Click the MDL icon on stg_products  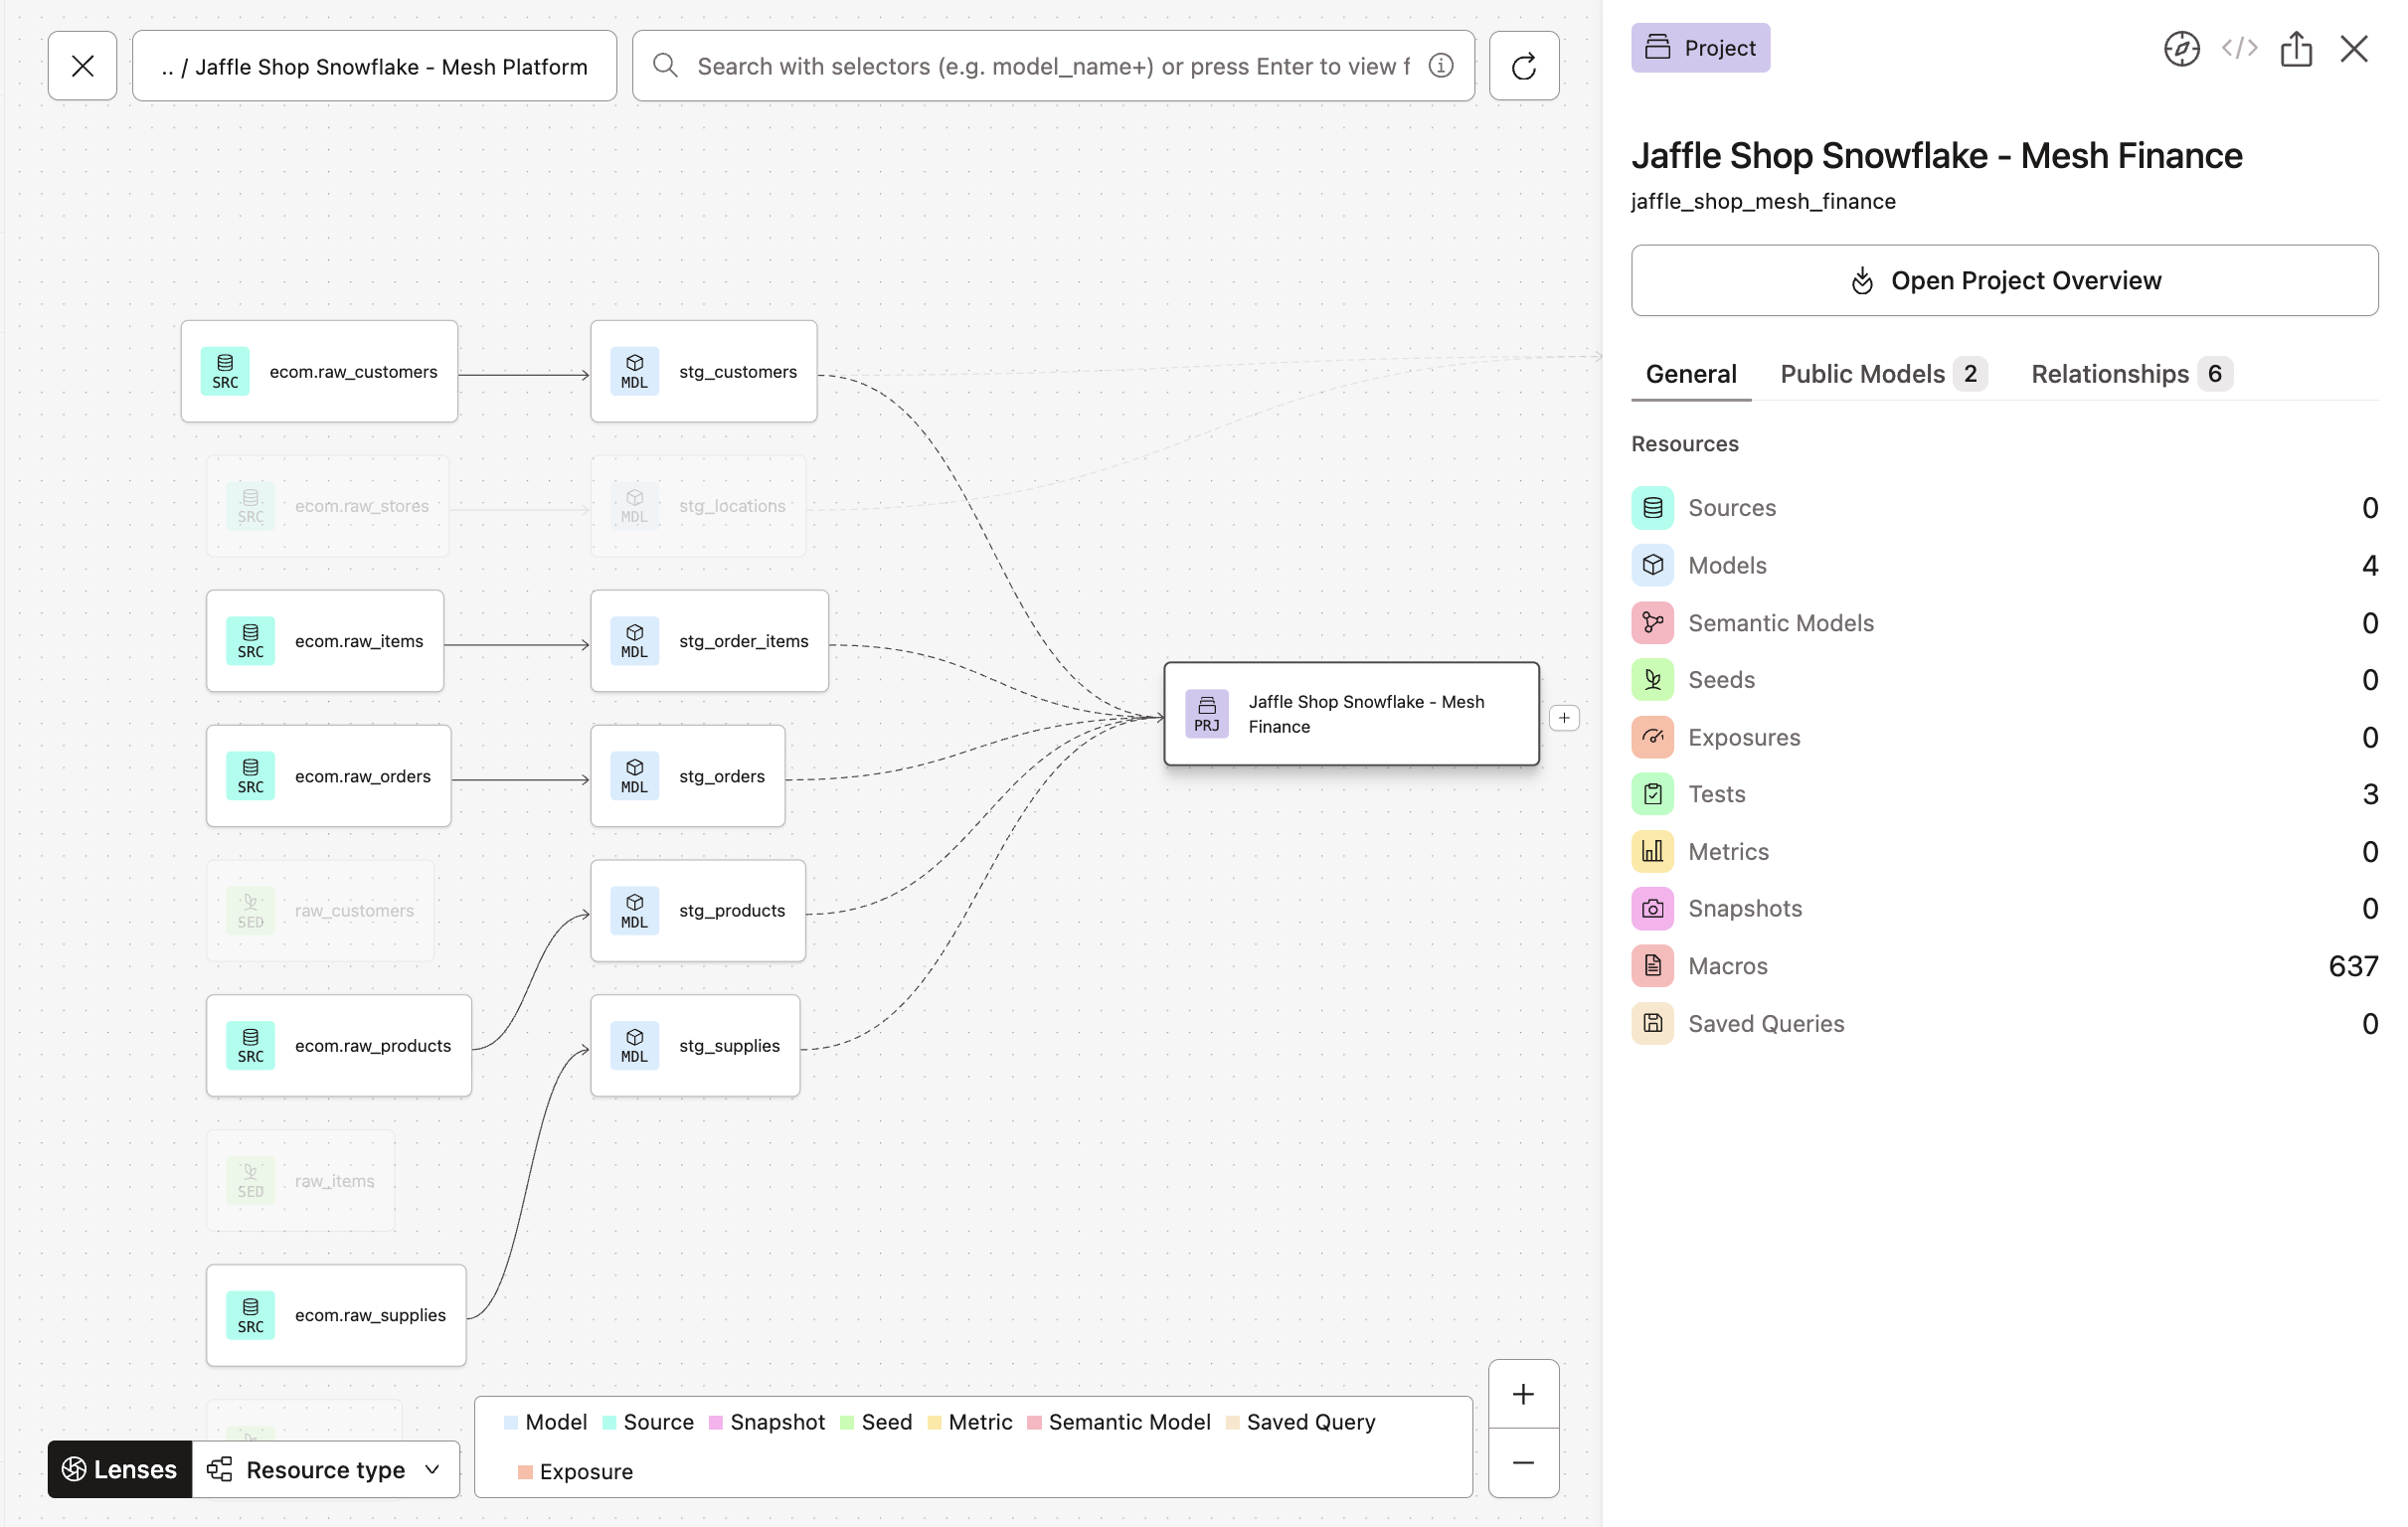pos(634,911)
